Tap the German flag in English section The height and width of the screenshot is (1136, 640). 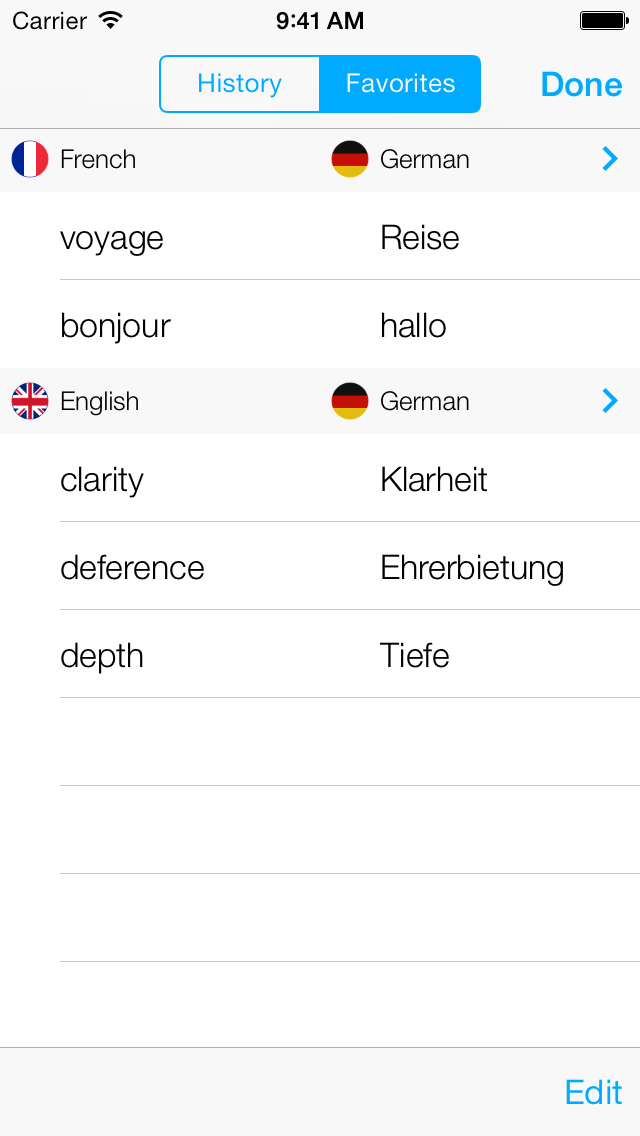click(350, 401)
